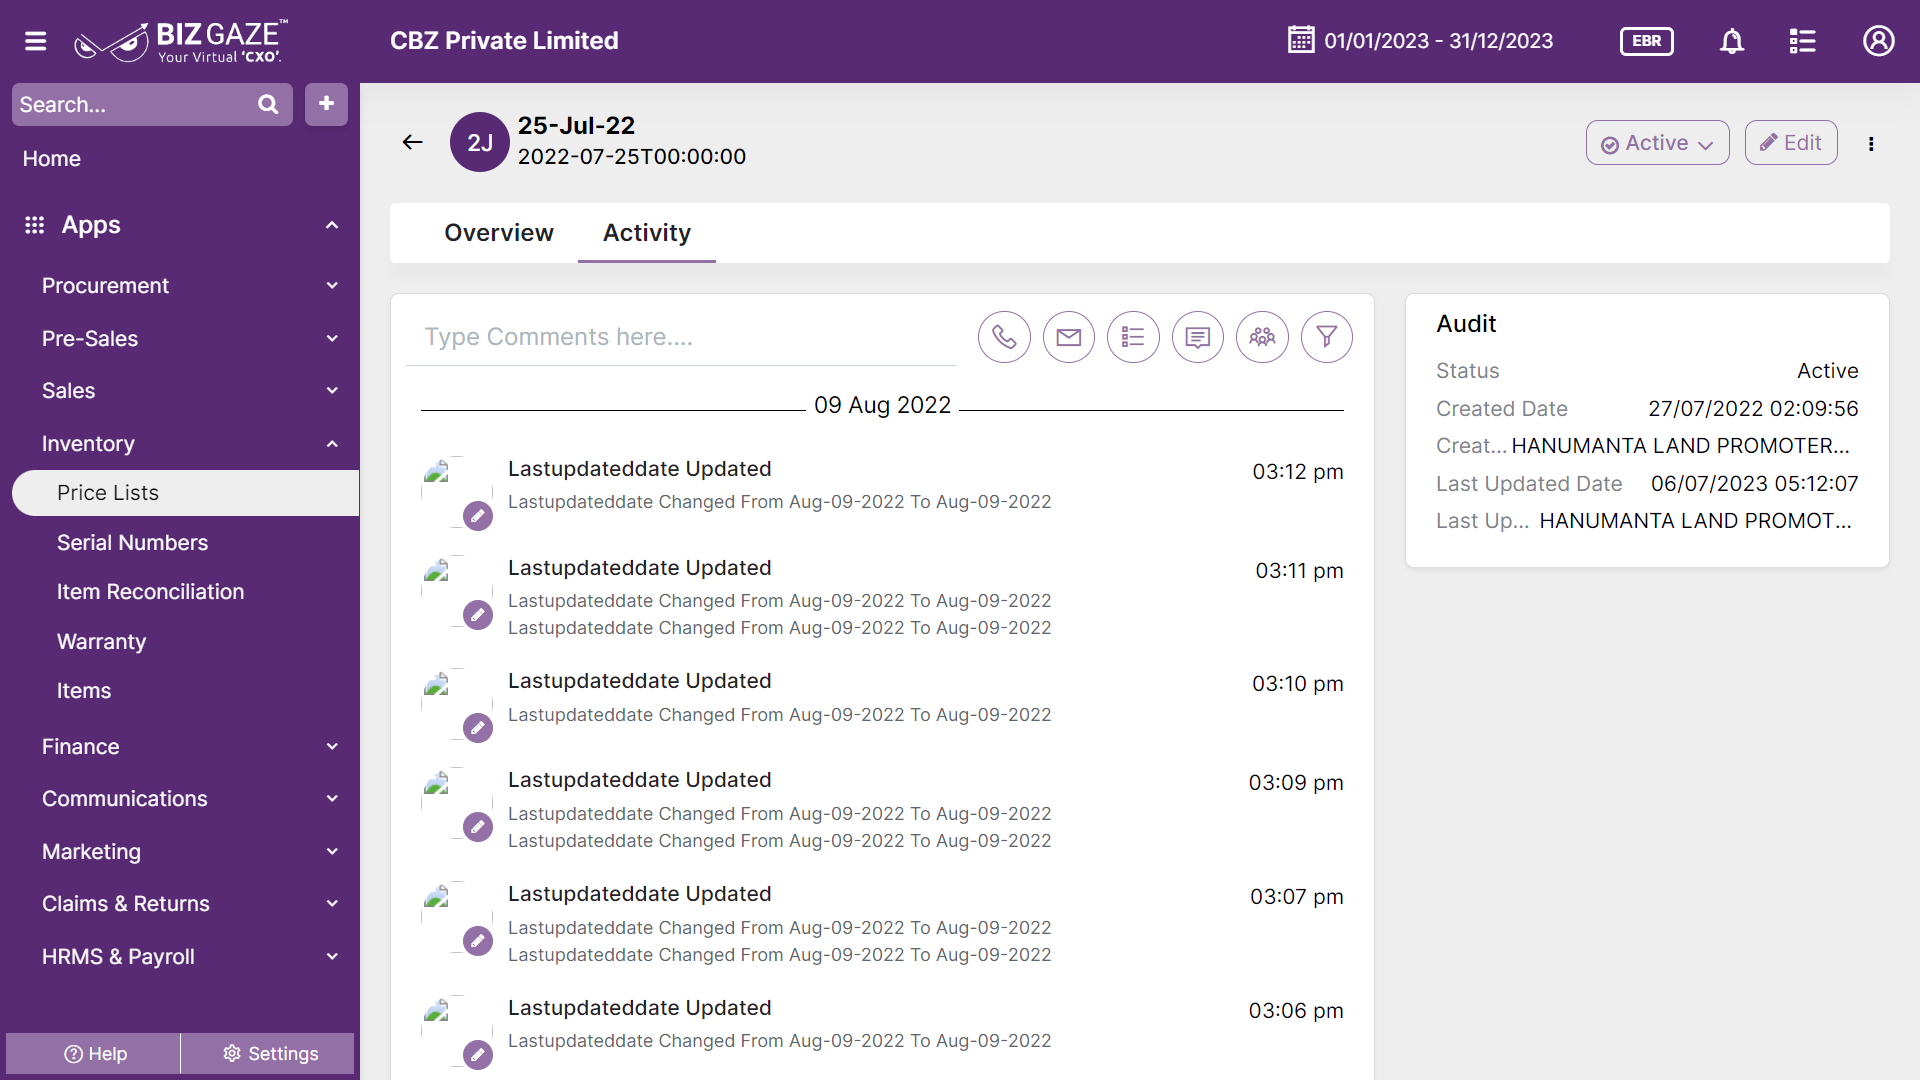
Task: Click edit pencil badge on 03:11 pm entry
Action: (x=478, y=615)
